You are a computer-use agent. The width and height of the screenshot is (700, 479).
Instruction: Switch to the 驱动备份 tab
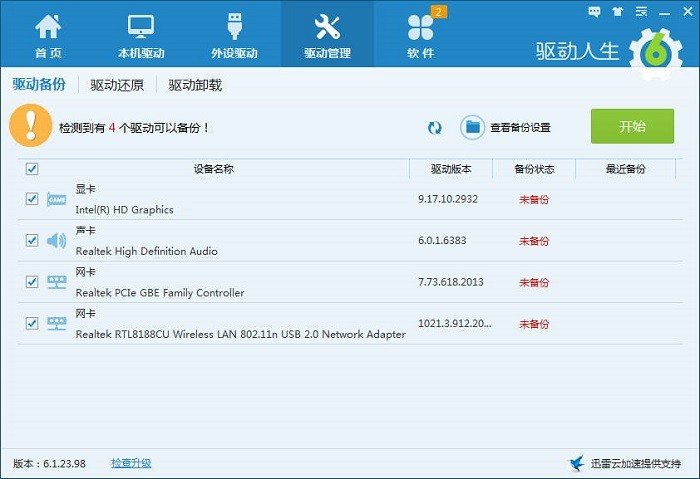[39, 84]
